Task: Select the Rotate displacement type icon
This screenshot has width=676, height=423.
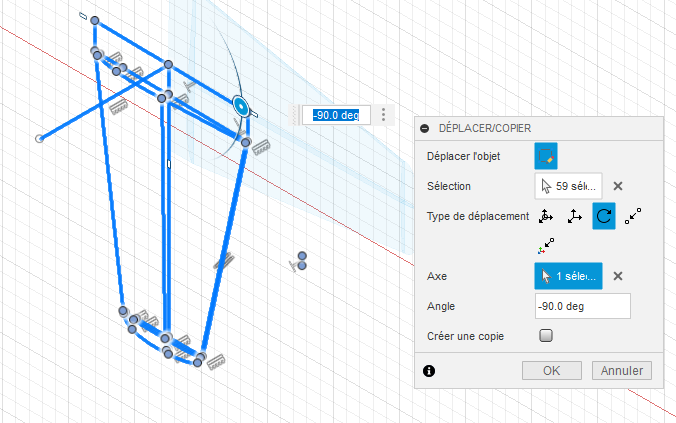Action: [604, 216]
